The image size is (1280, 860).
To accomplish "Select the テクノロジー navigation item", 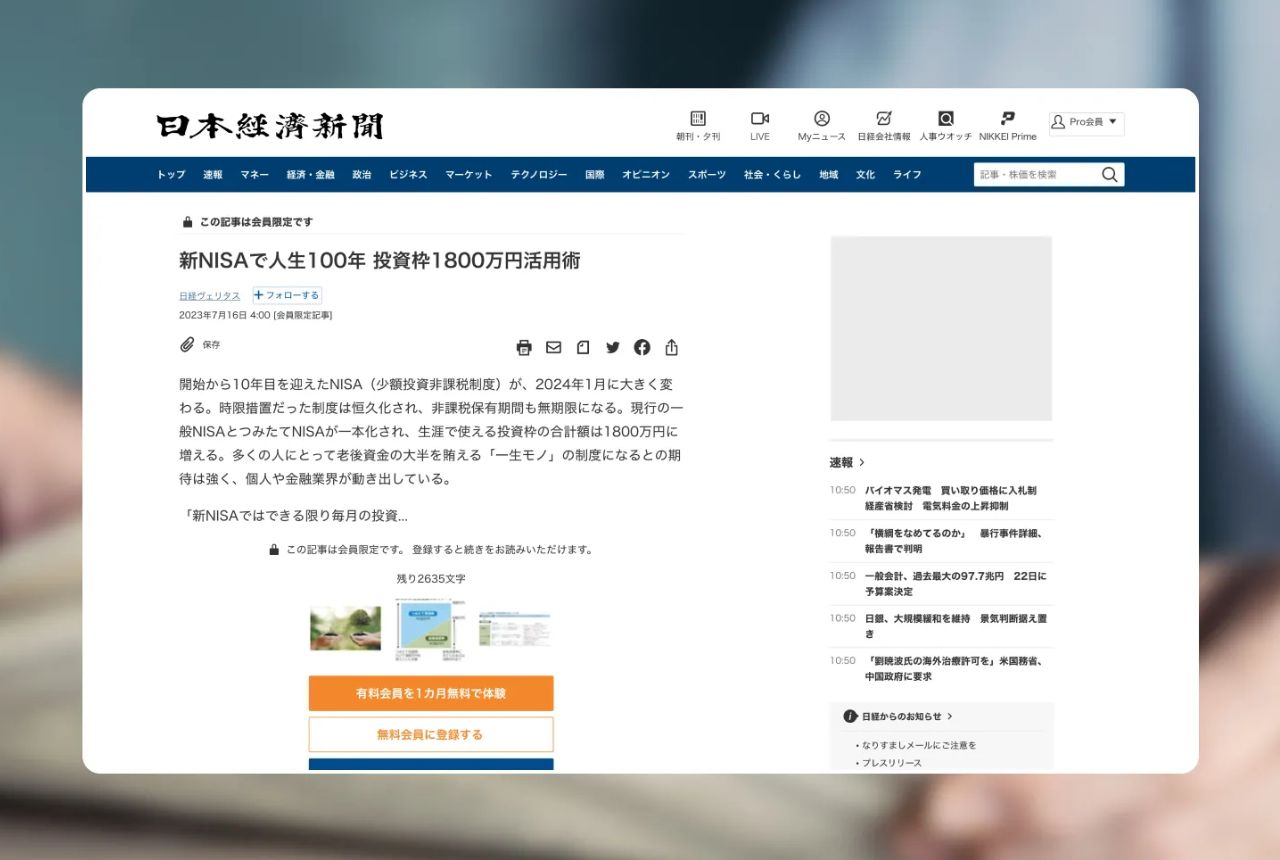I will tap(539, 175).
